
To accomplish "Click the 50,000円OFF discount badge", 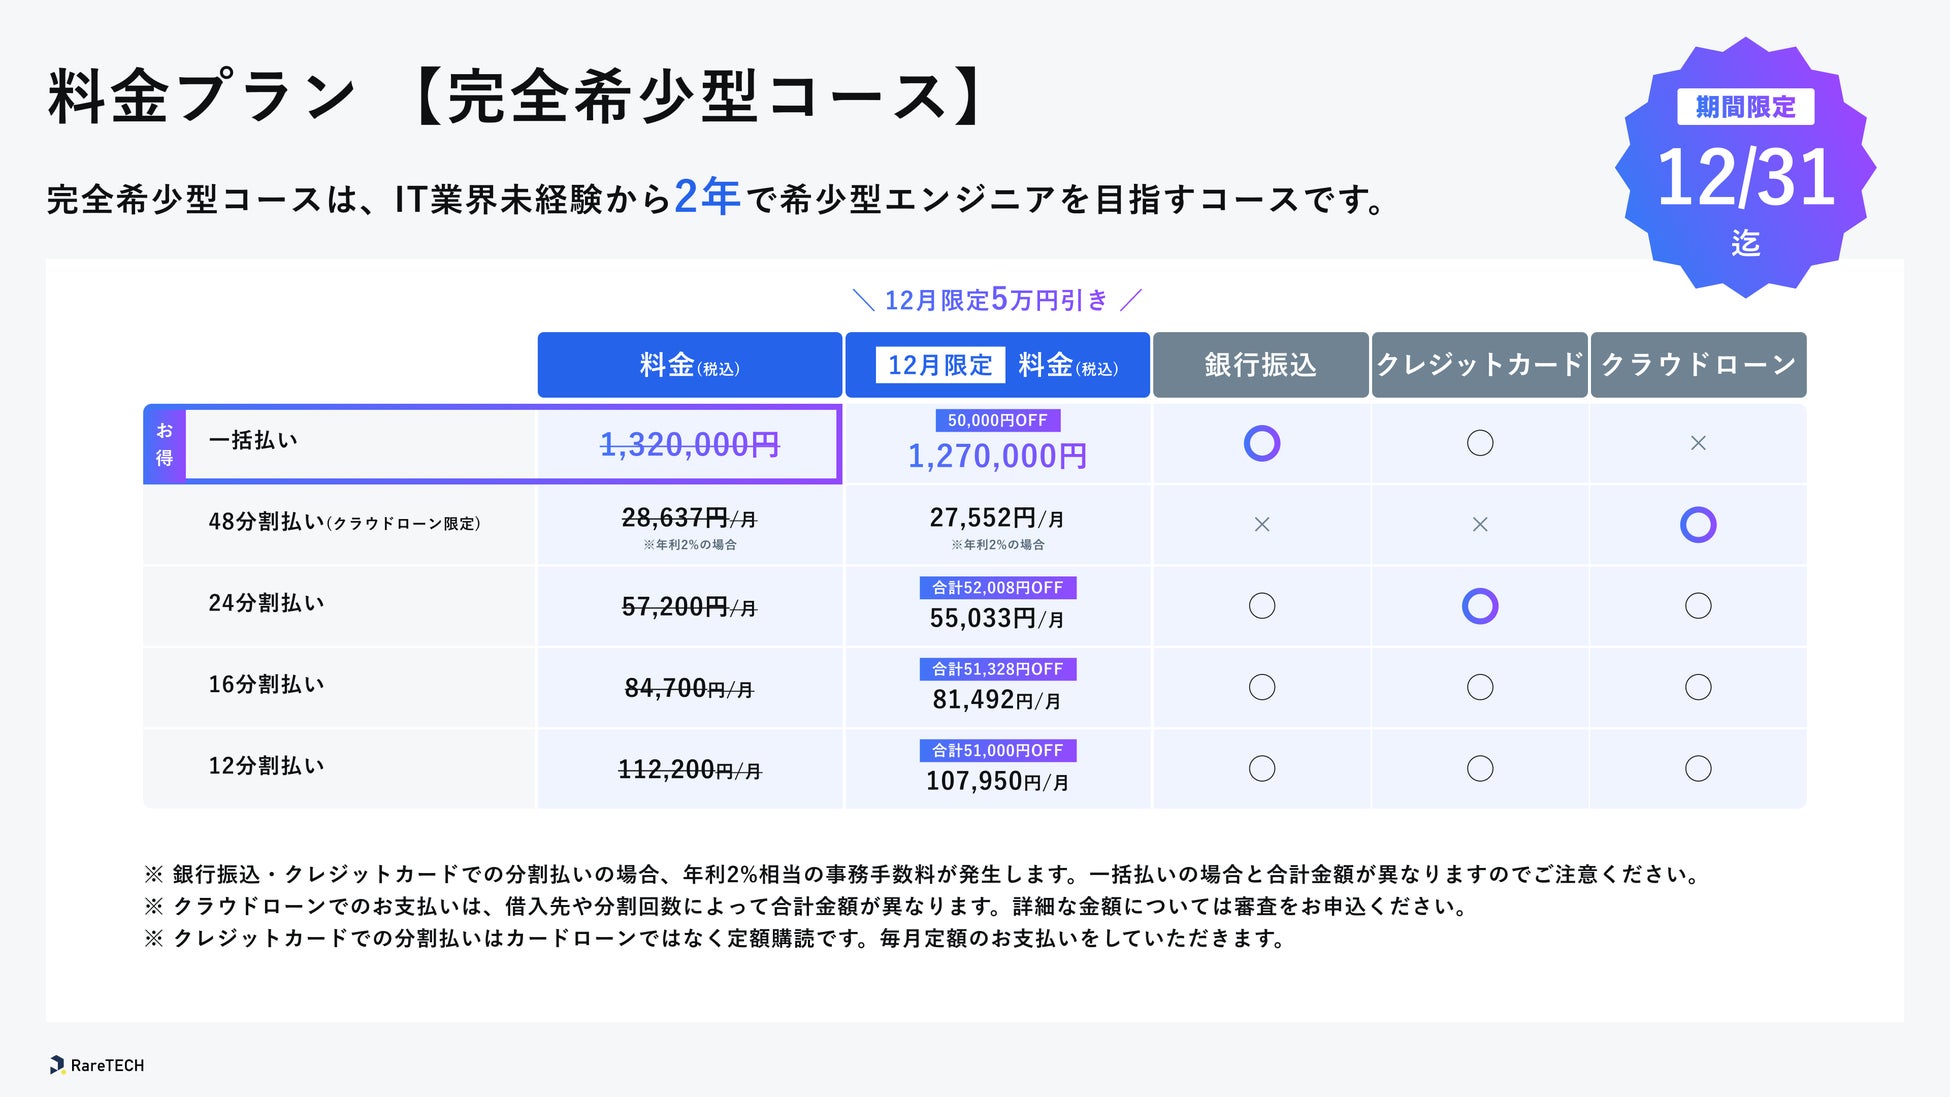I will tap(997, 421).
